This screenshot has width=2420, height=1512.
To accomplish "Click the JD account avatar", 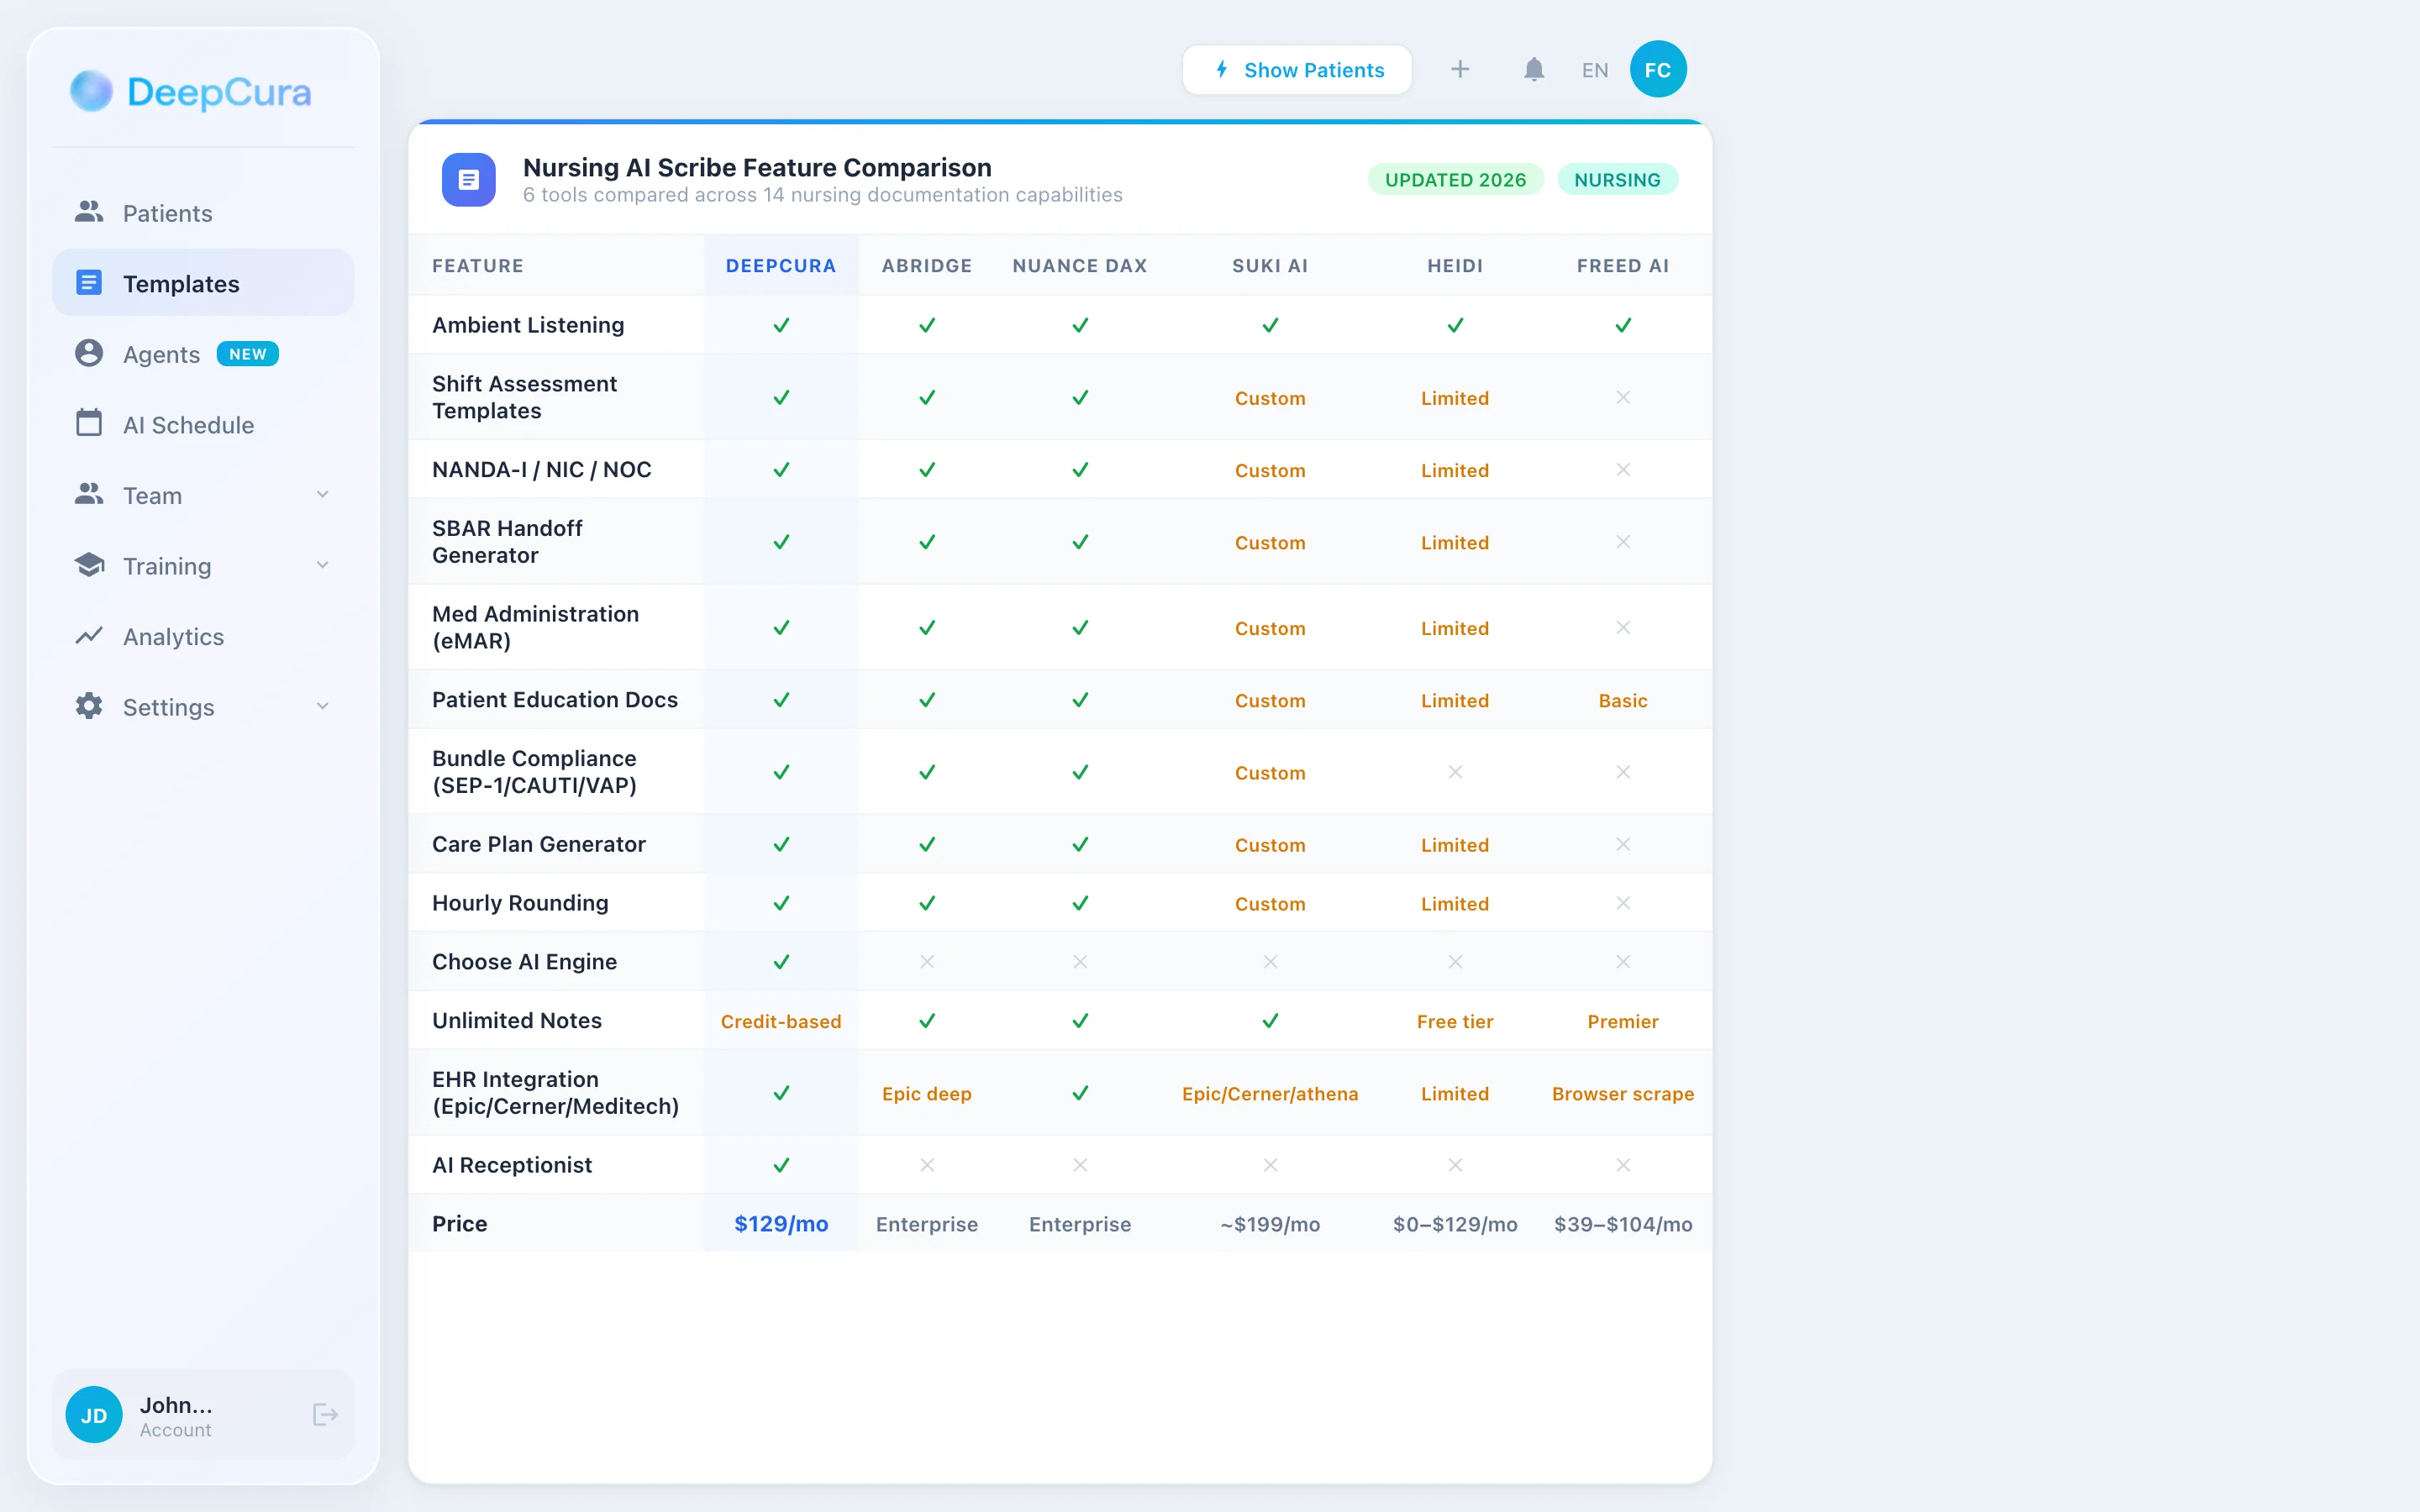I will pos(94,1414).
